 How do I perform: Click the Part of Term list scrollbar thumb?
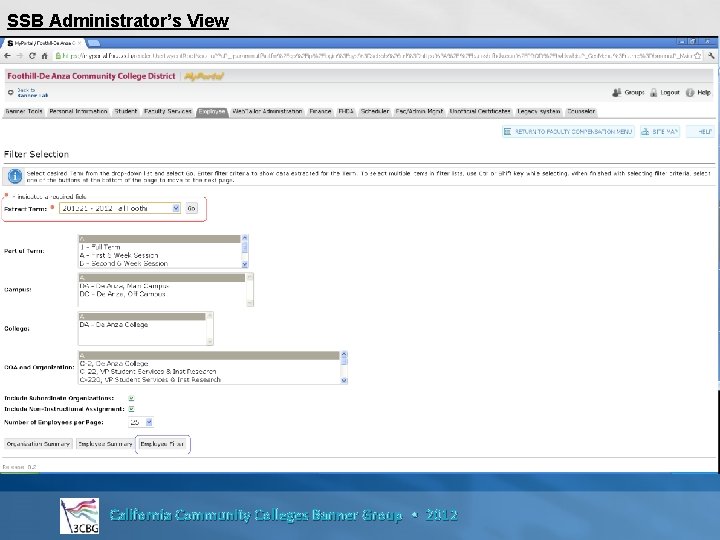coord(244,248)
